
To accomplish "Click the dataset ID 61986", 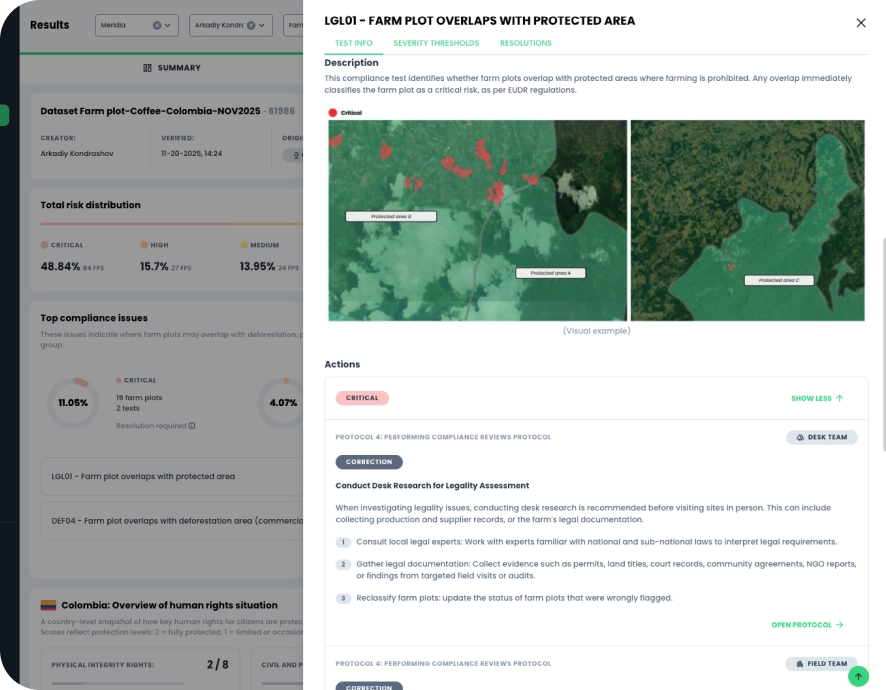I will click(x=281, y=111).
